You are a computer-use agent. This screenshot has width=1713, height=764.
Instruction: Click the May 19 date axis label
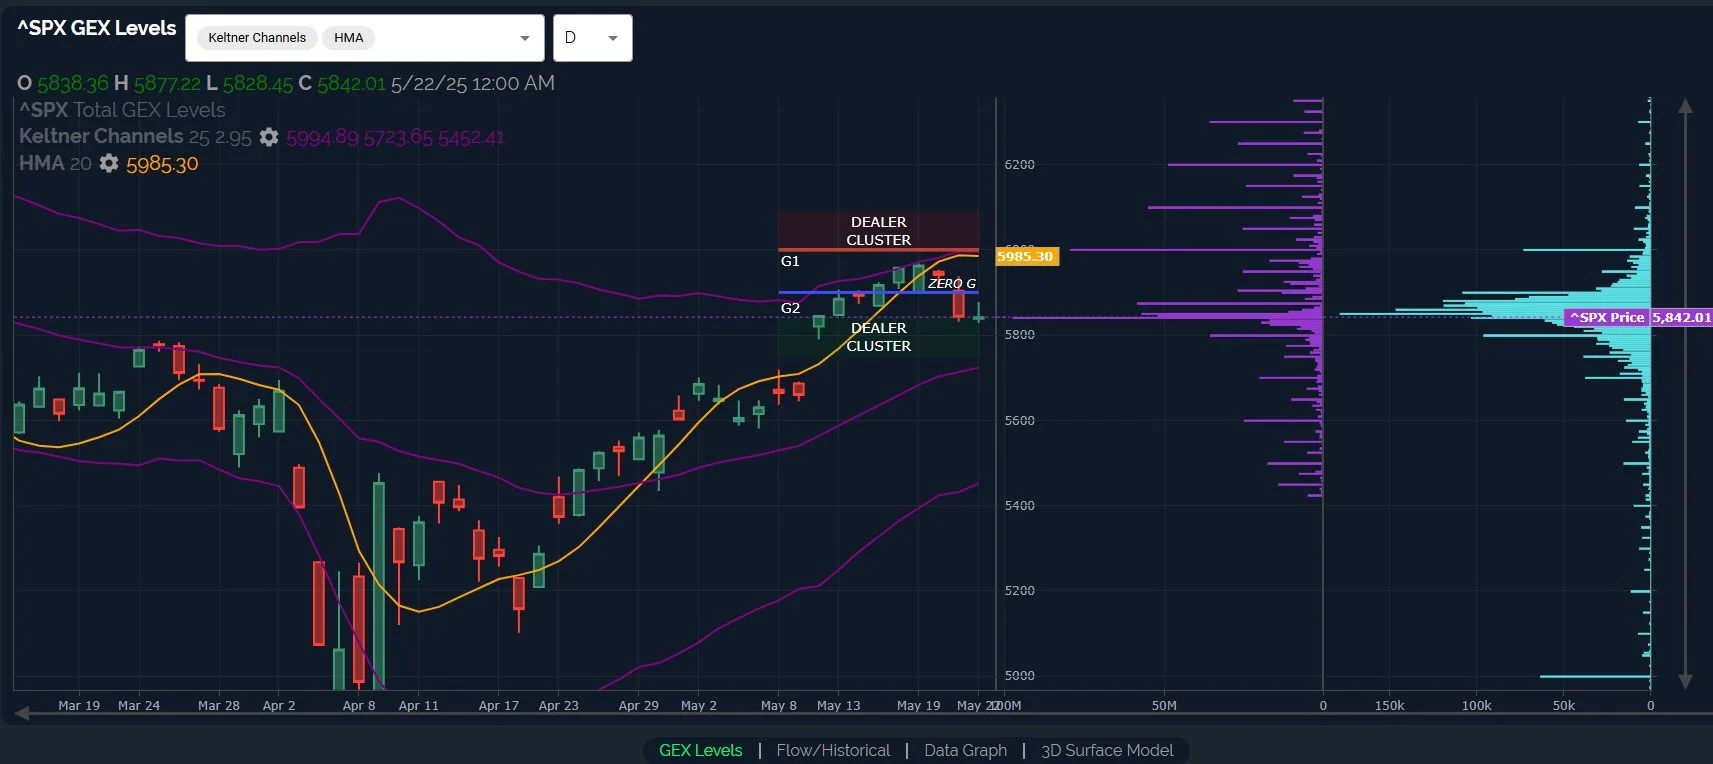tap(918, 705)
